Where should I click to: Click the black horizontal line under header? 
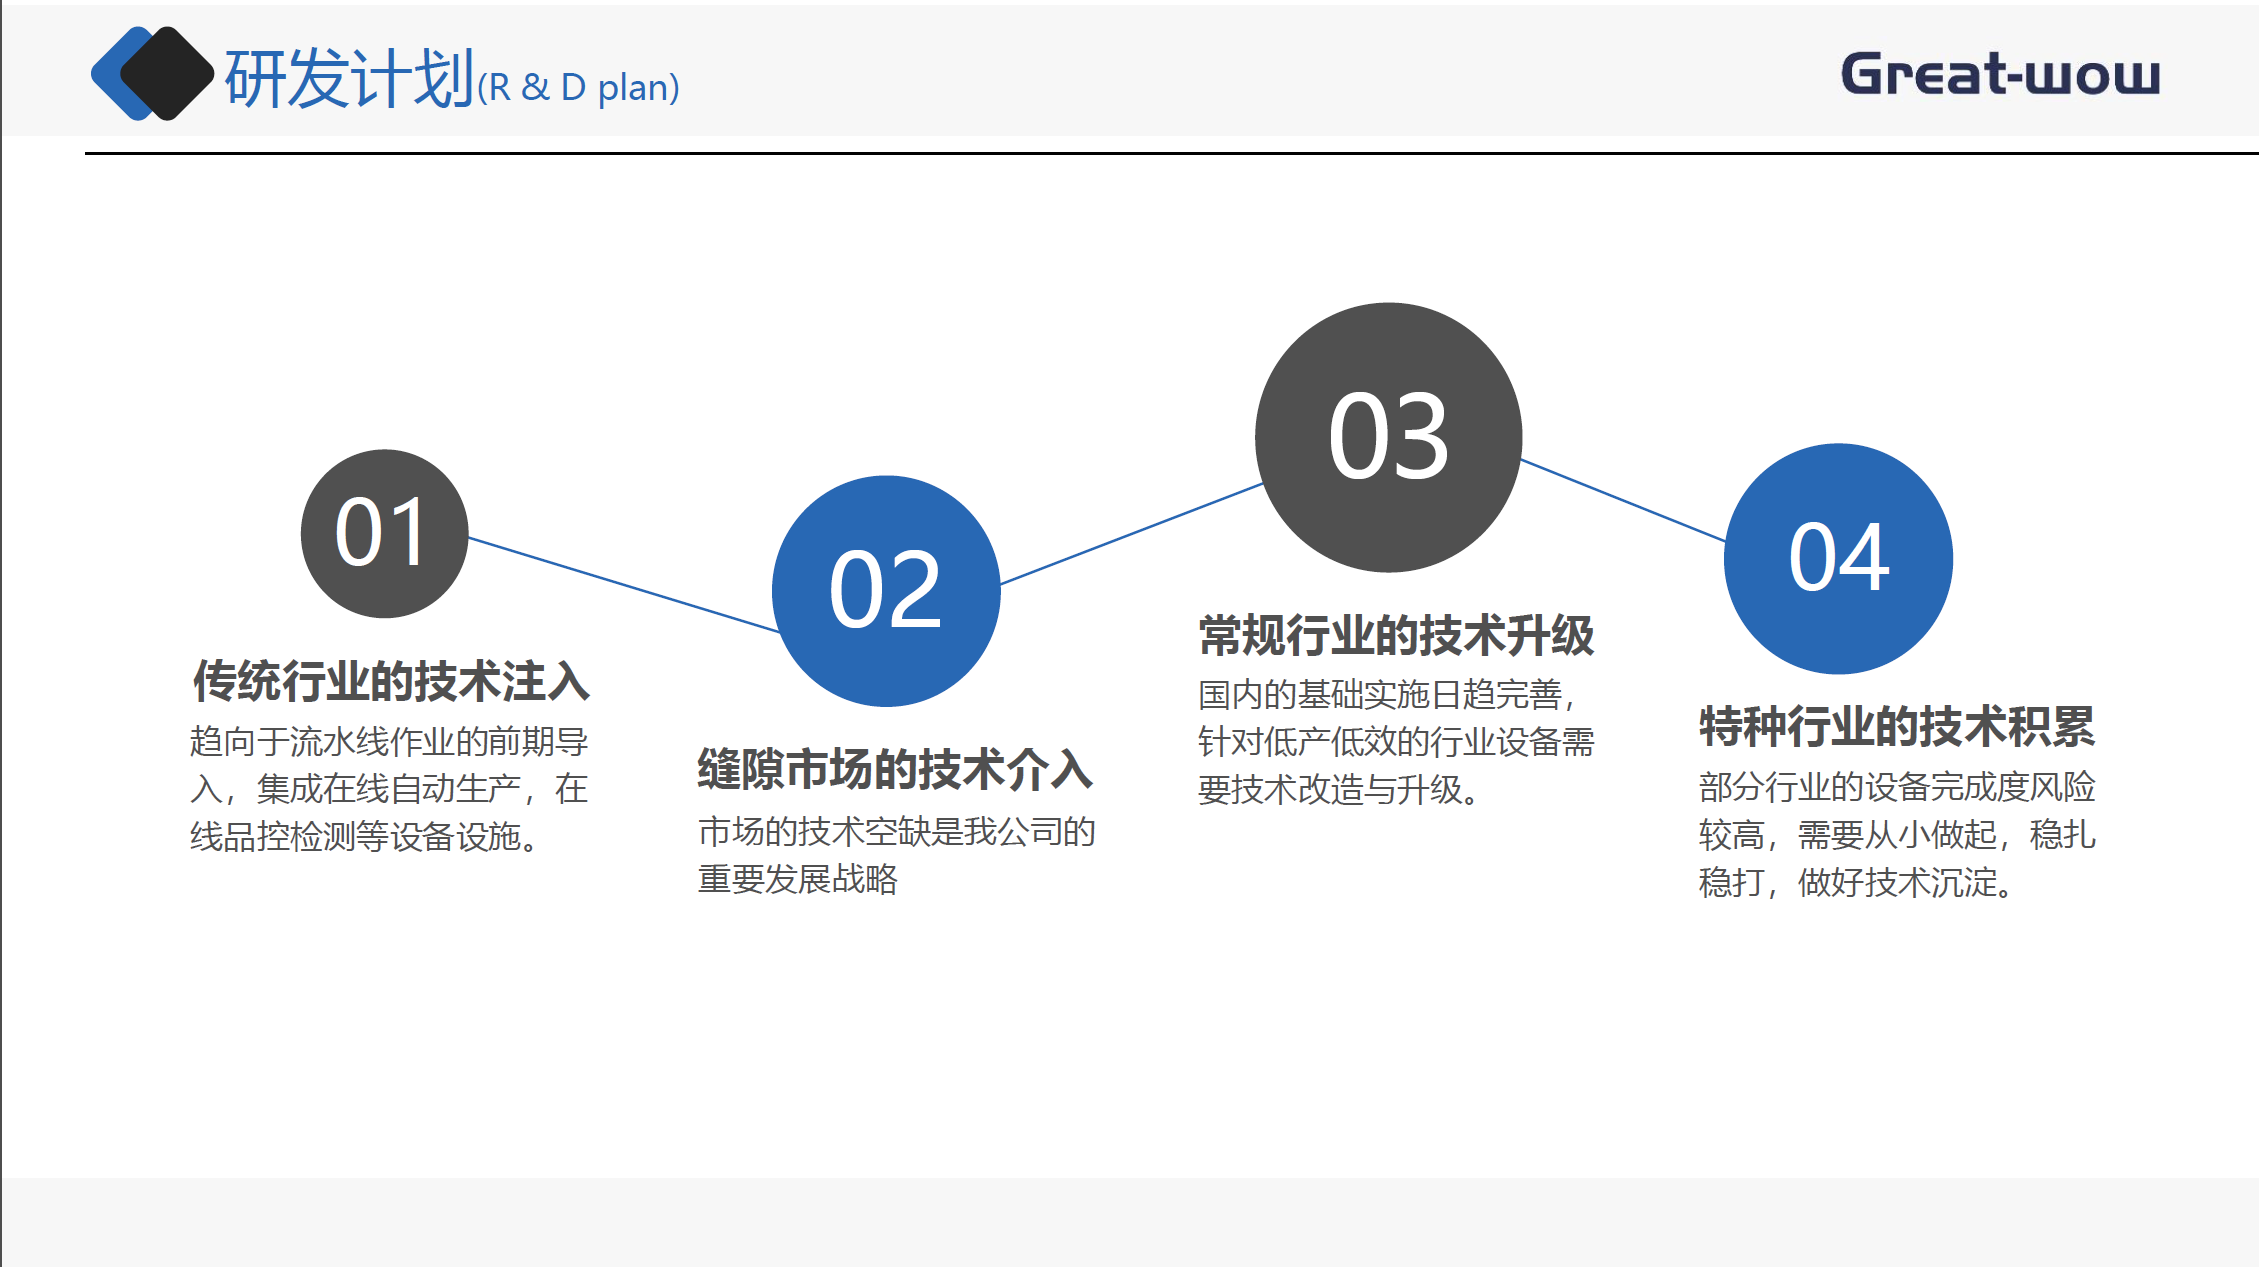tap(1170, 153)
